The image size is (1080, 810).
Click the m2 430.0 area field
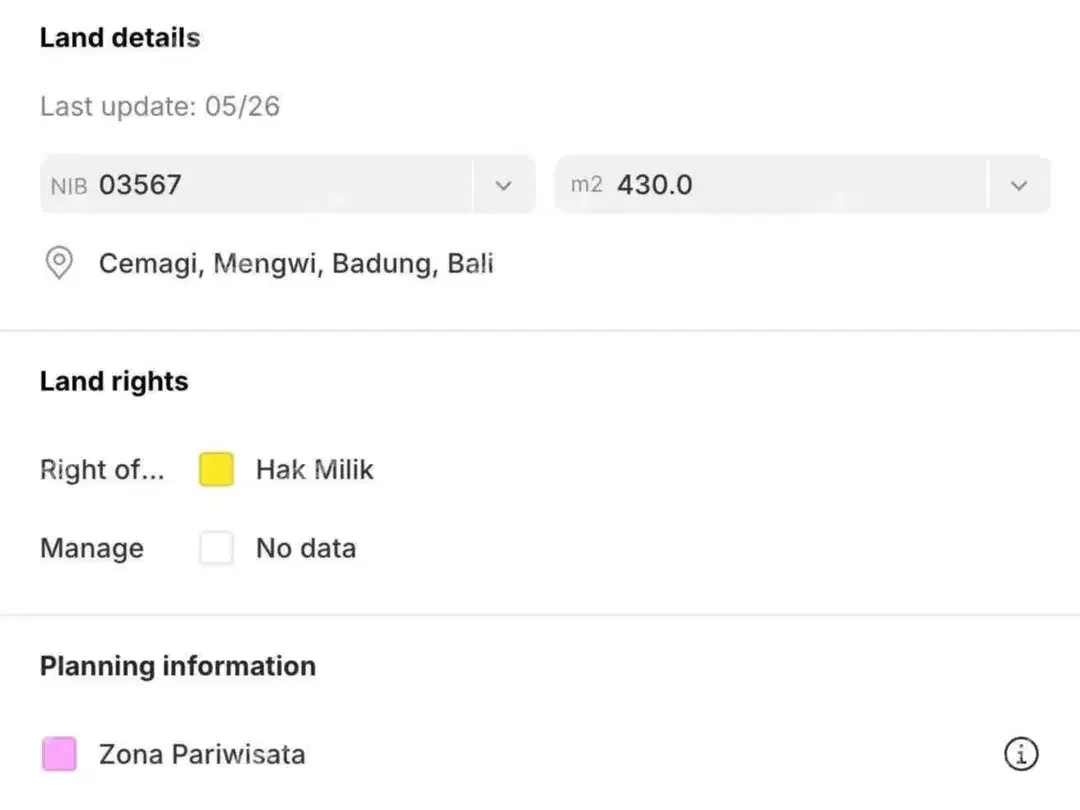pyautogui.click(x=802, y=185)
